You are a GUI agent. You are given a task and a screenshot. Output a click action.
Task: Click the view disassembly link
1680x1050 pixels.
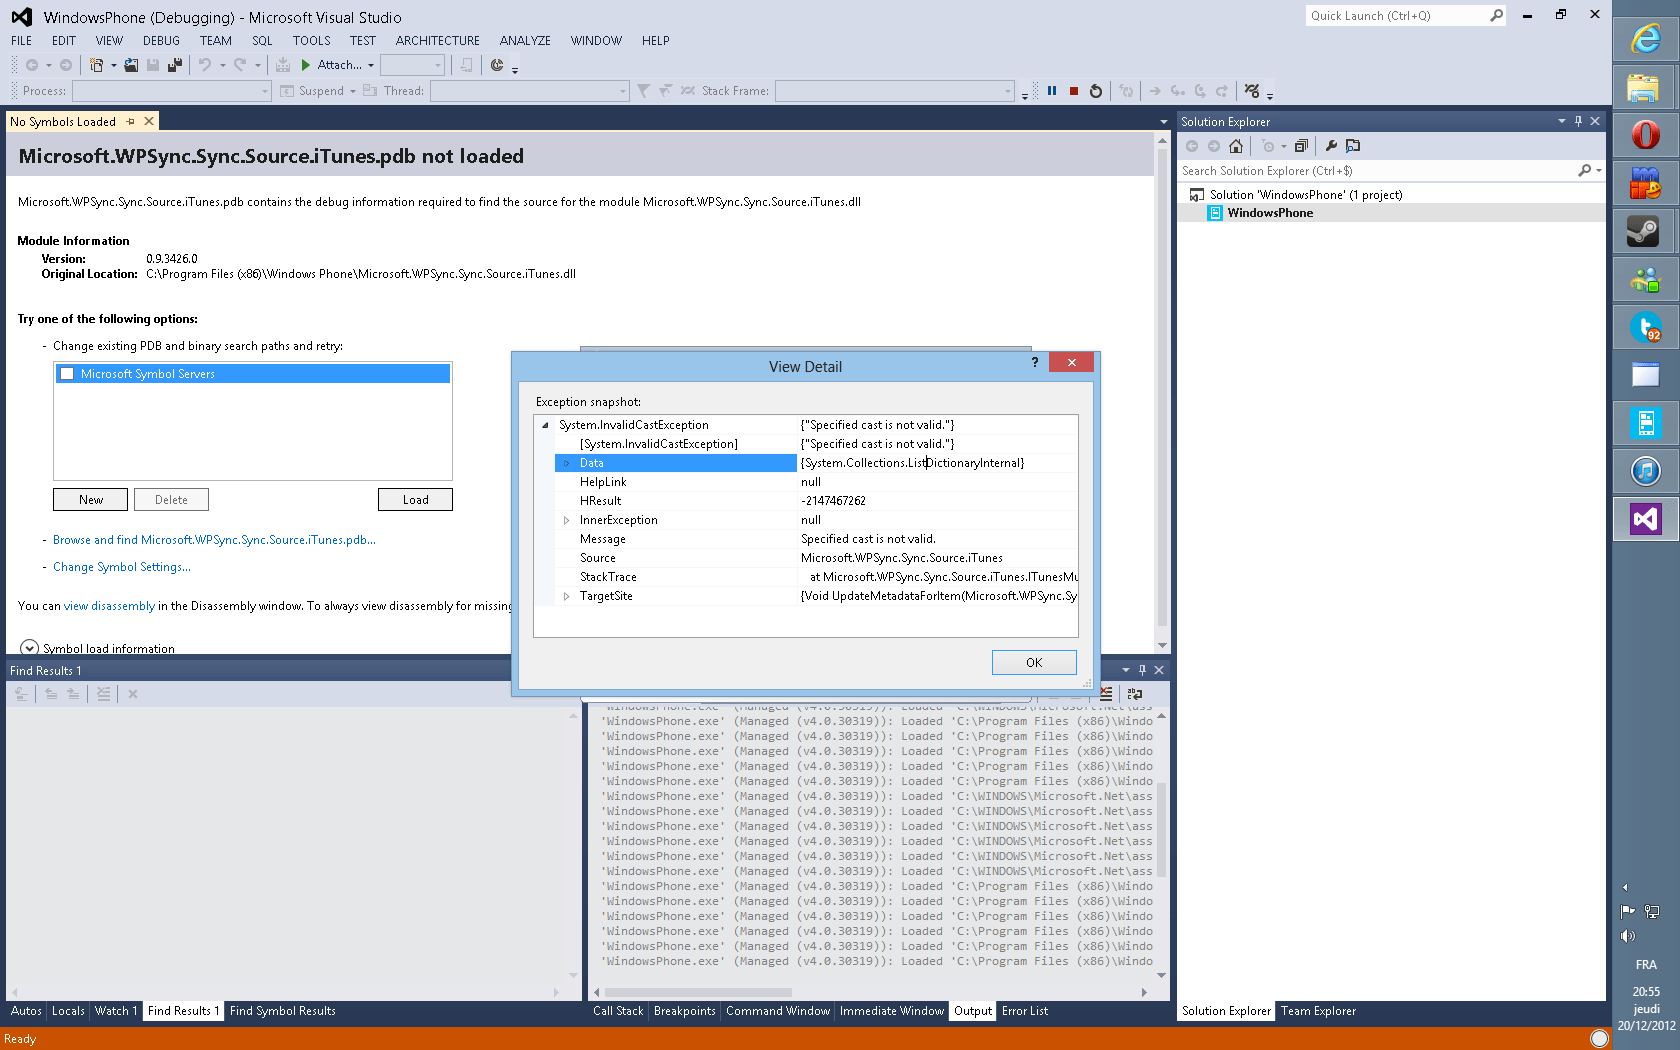[x=110, y=606]
